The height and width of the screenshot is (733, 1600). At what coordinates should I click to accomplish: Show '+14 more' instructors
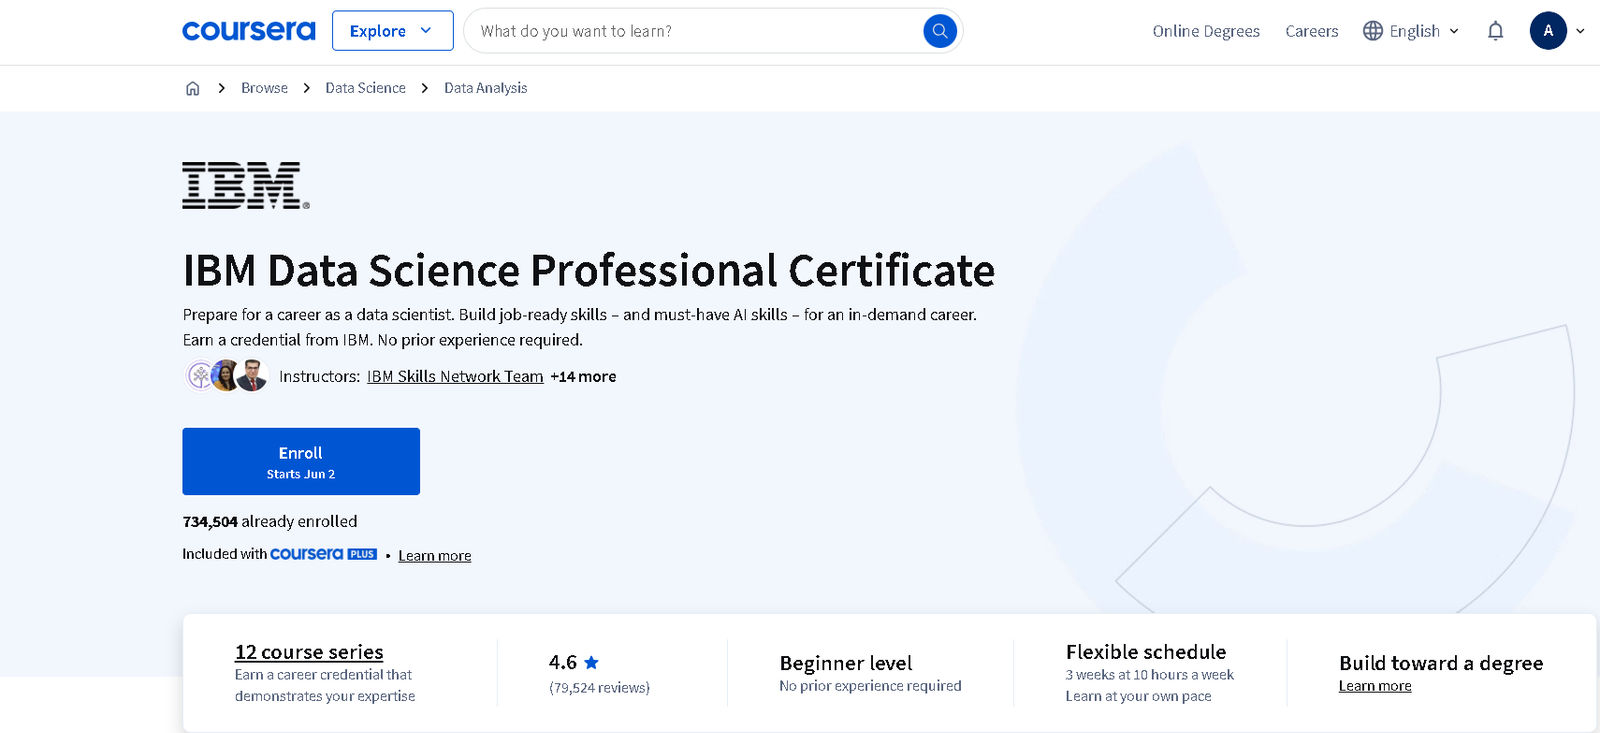[583, 376]
